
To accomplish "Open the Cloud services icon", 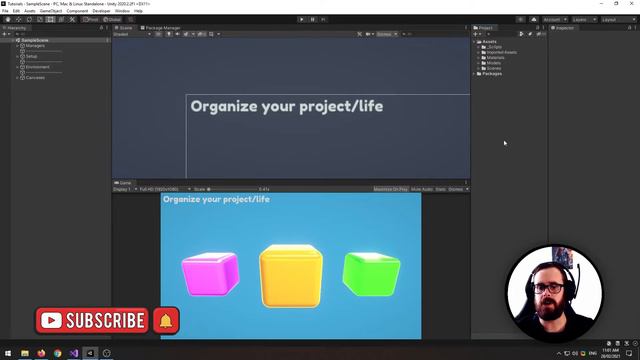I will point(533,19).
